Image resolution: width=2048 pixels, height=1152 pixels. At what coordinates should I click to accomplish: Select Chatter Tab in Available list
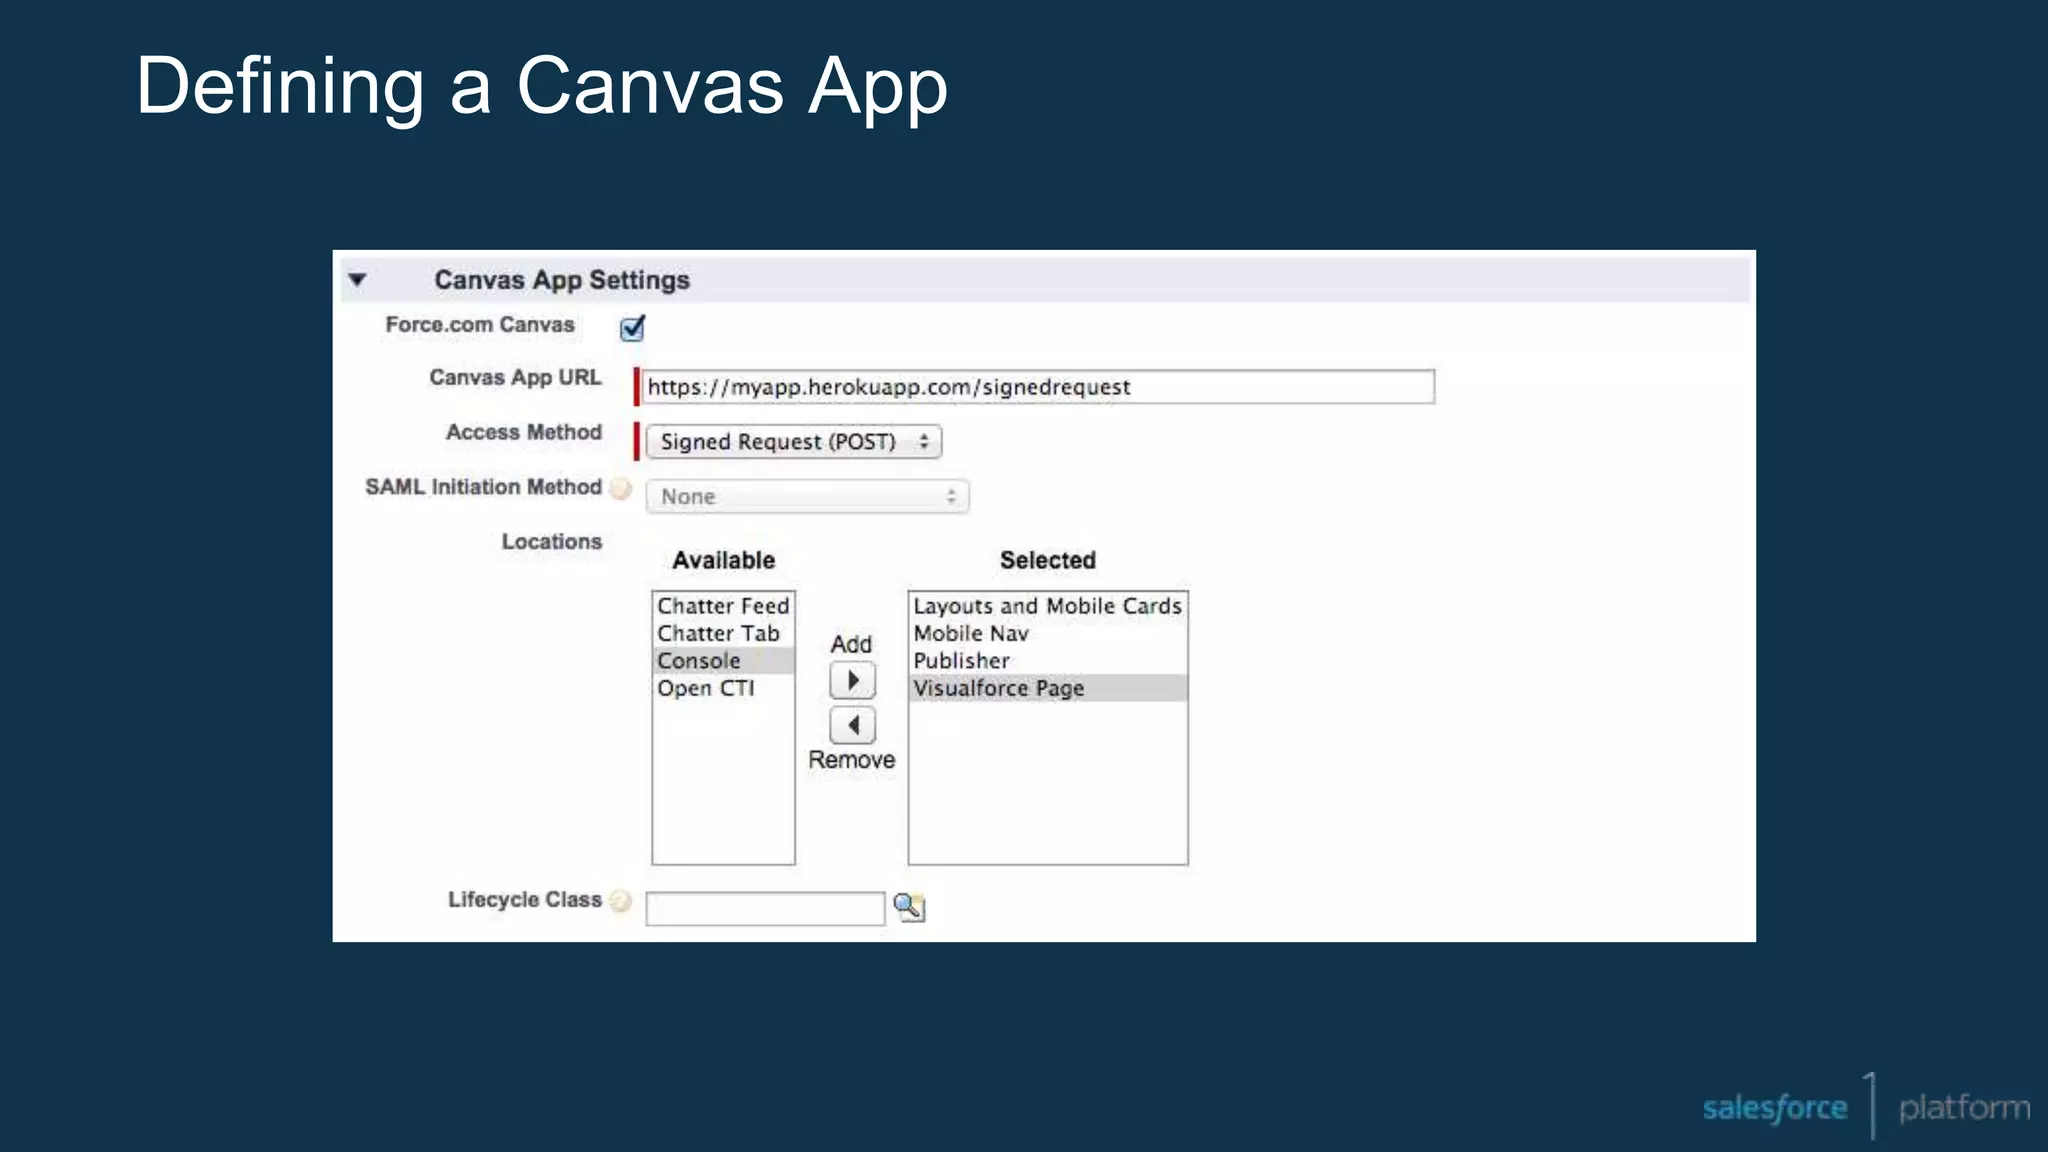(723, 633)
